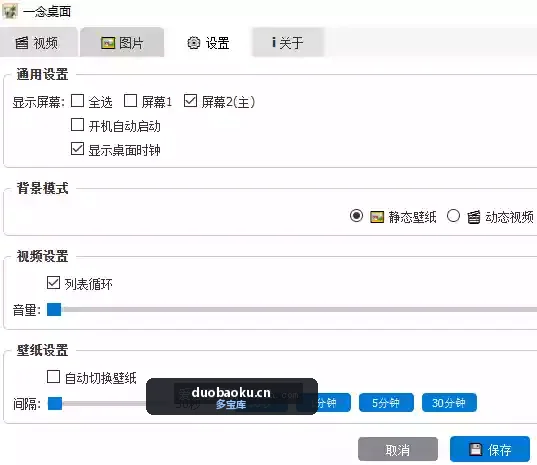
Task: Click the 间隔 slider handle
Action: point(55,403)
